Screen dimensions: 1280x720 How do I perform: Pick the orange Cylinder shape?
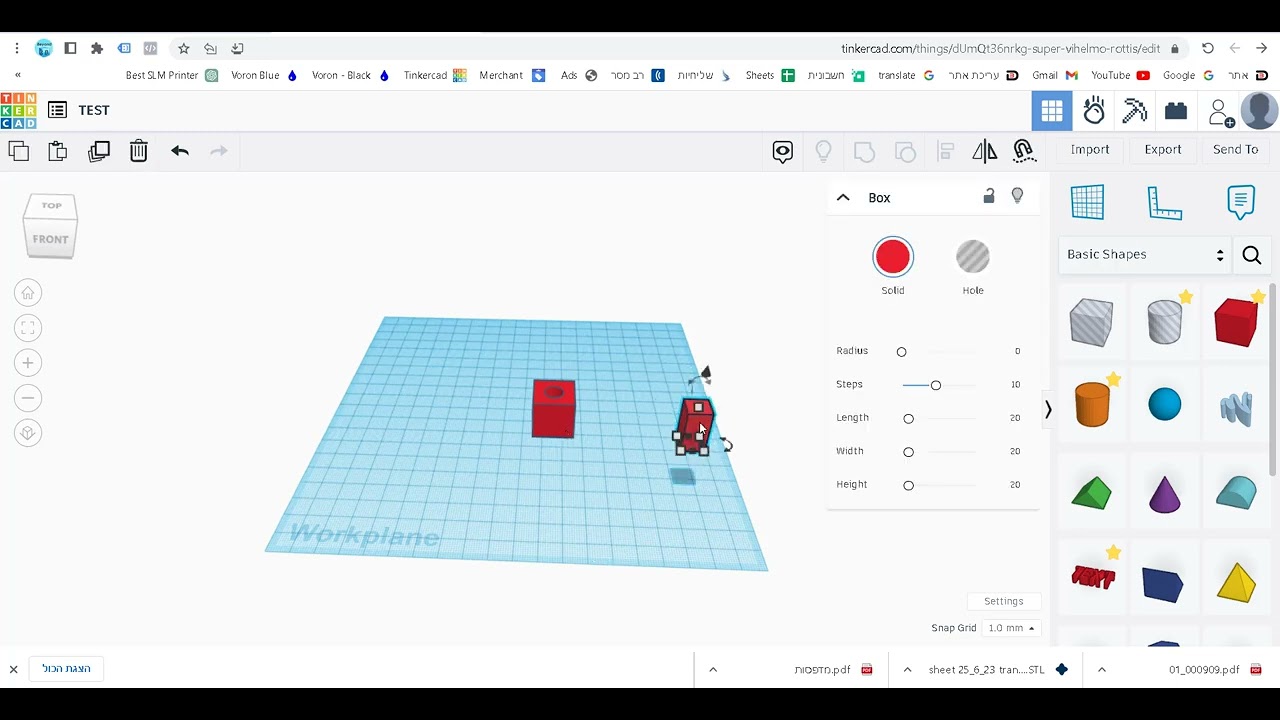[1092, 404]
